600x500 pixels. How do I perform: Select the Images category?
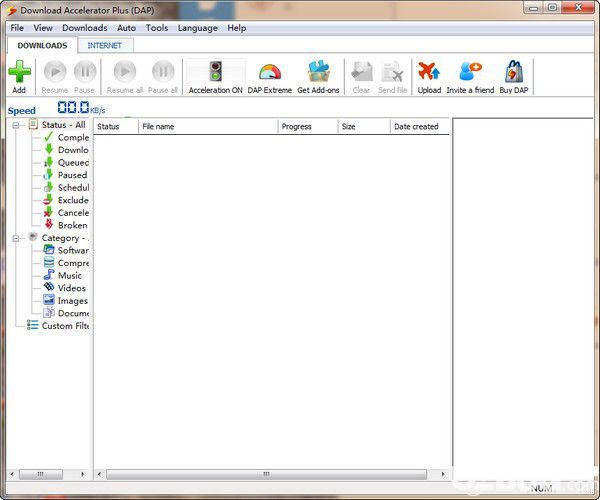tap(73, 301)
